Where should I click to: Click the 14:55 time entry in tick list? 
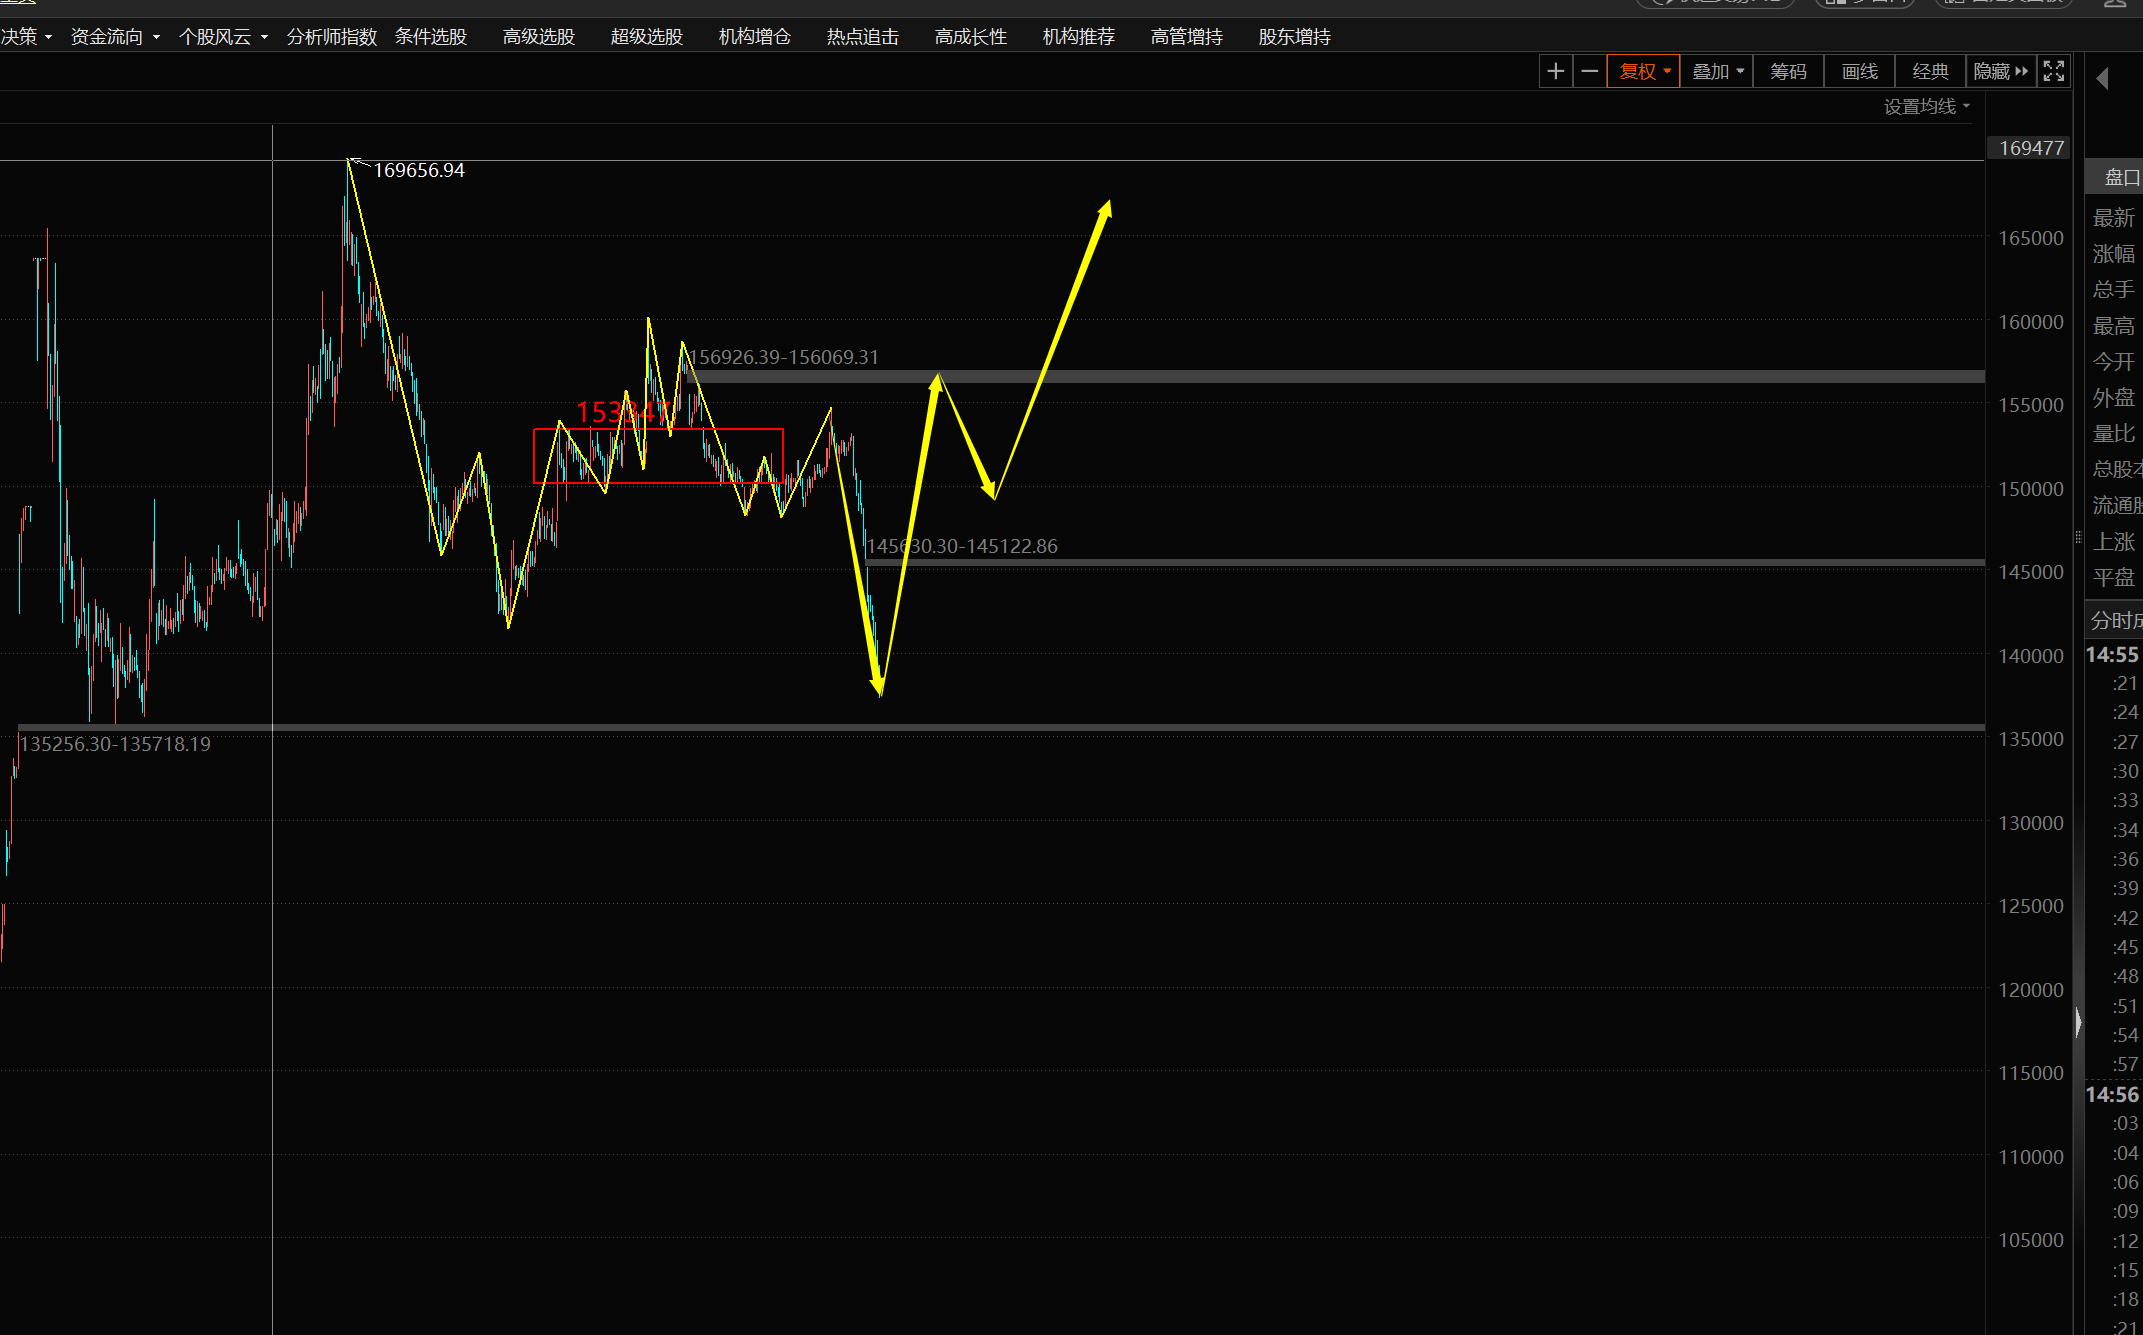(x=2112, y=655)
